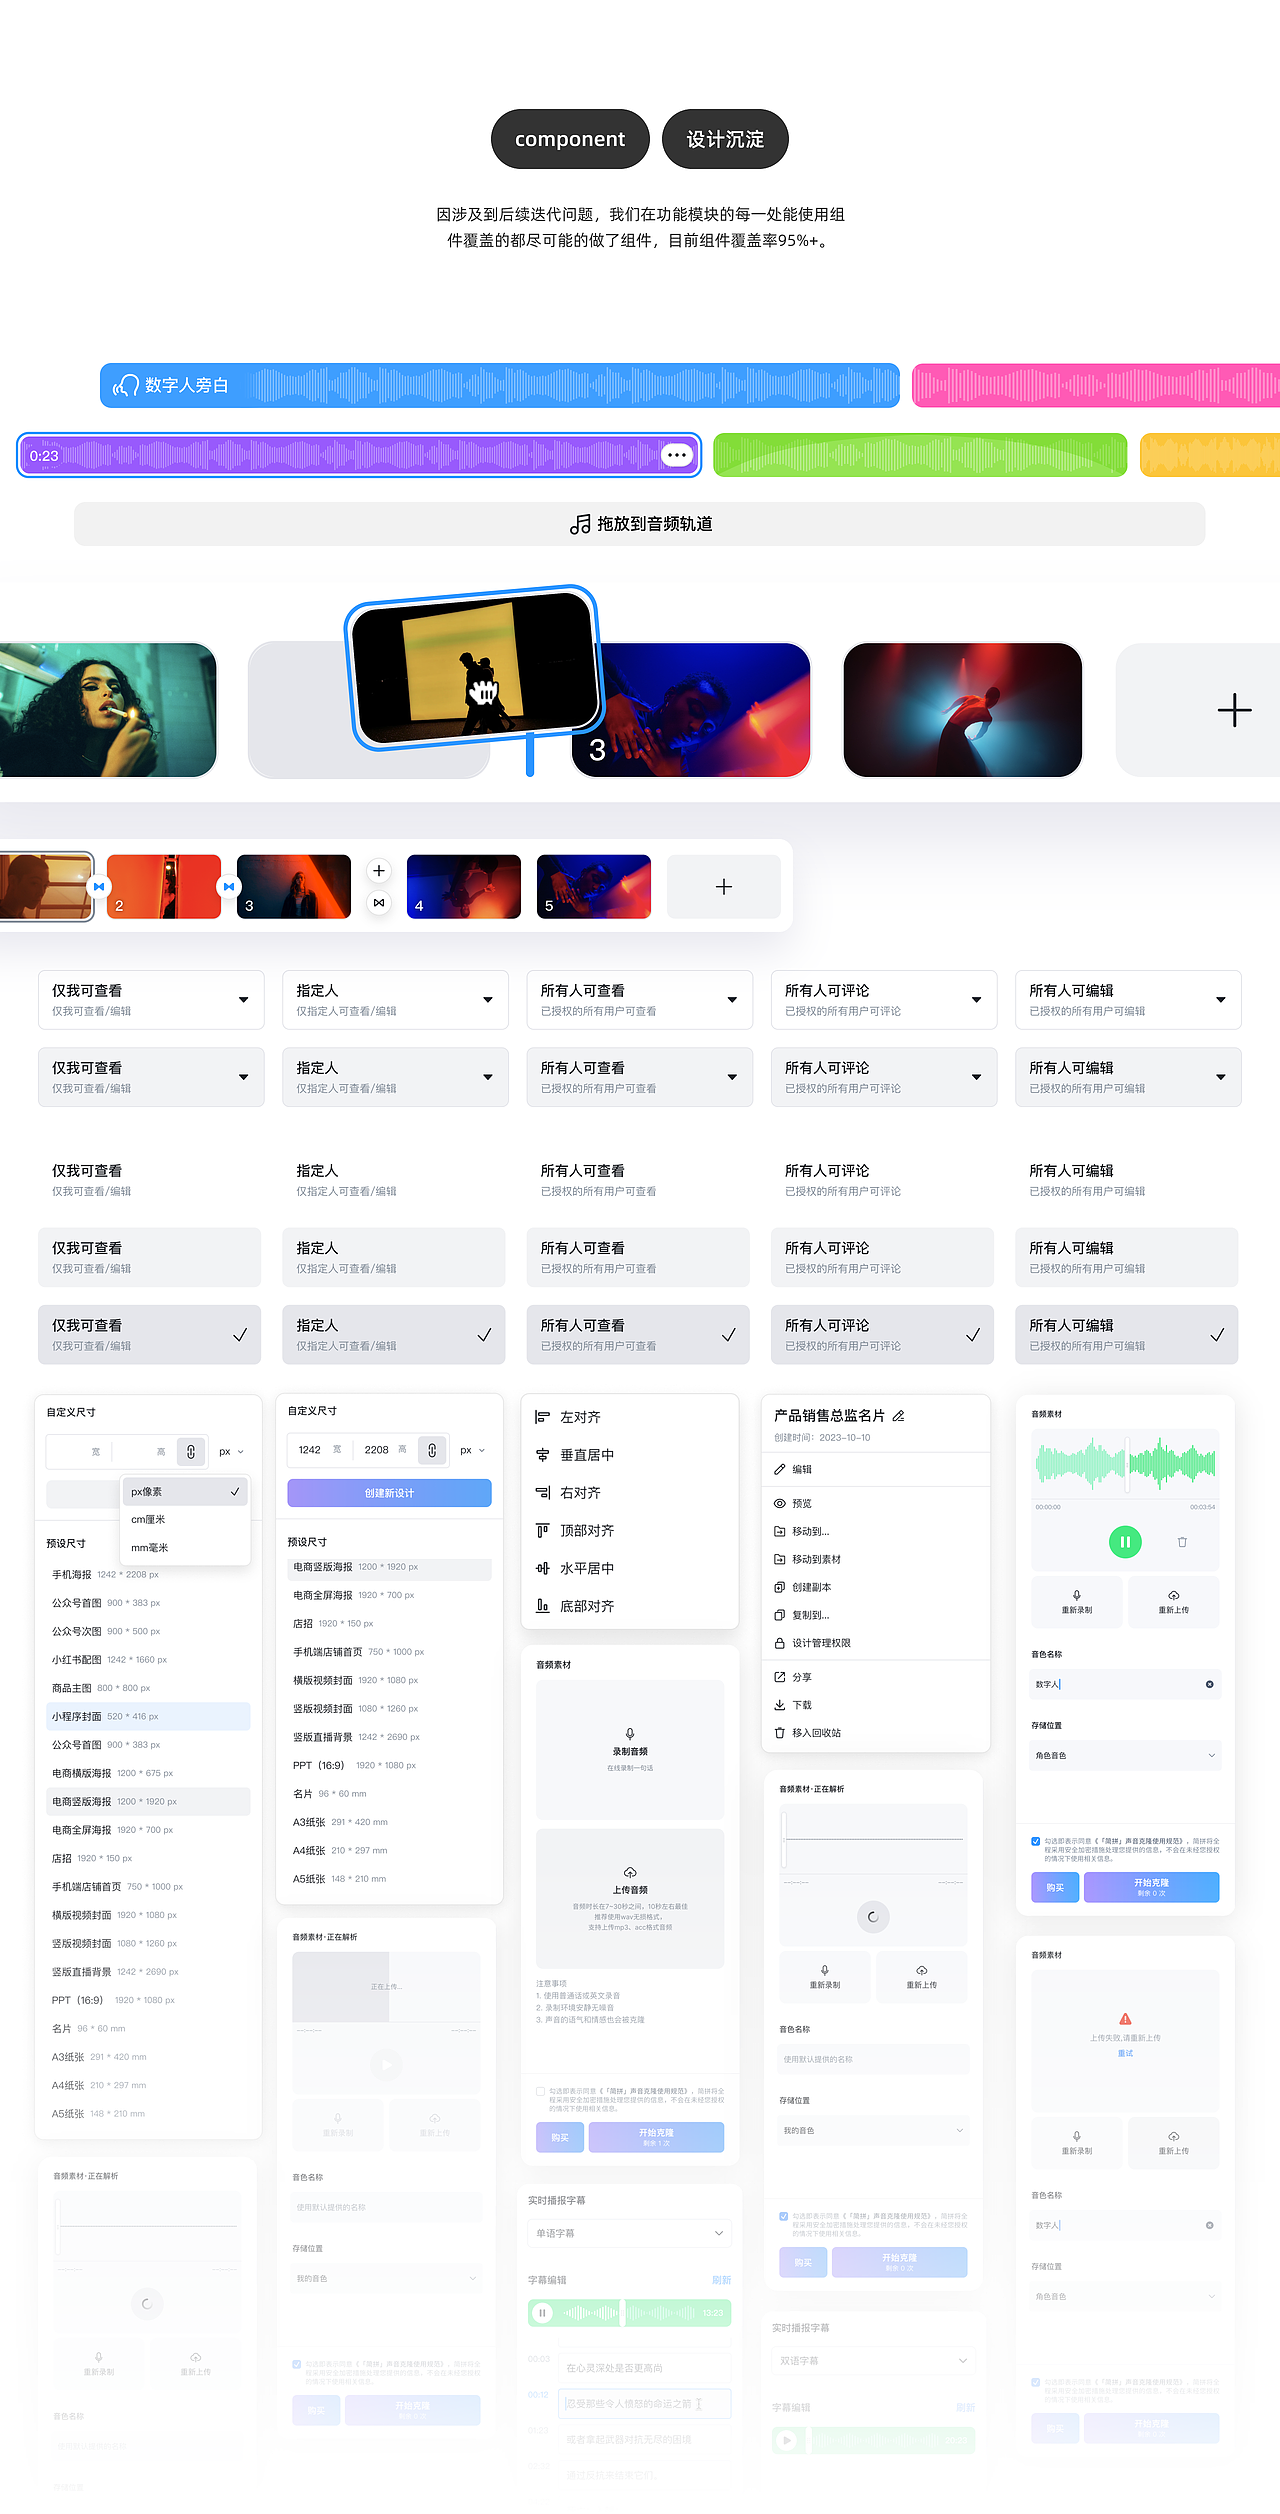Toggle the aspect lock in the 1242 × 2208 panel
The height and width of the screenshot is (2514, 1280).
click(x=432, y=1450)
